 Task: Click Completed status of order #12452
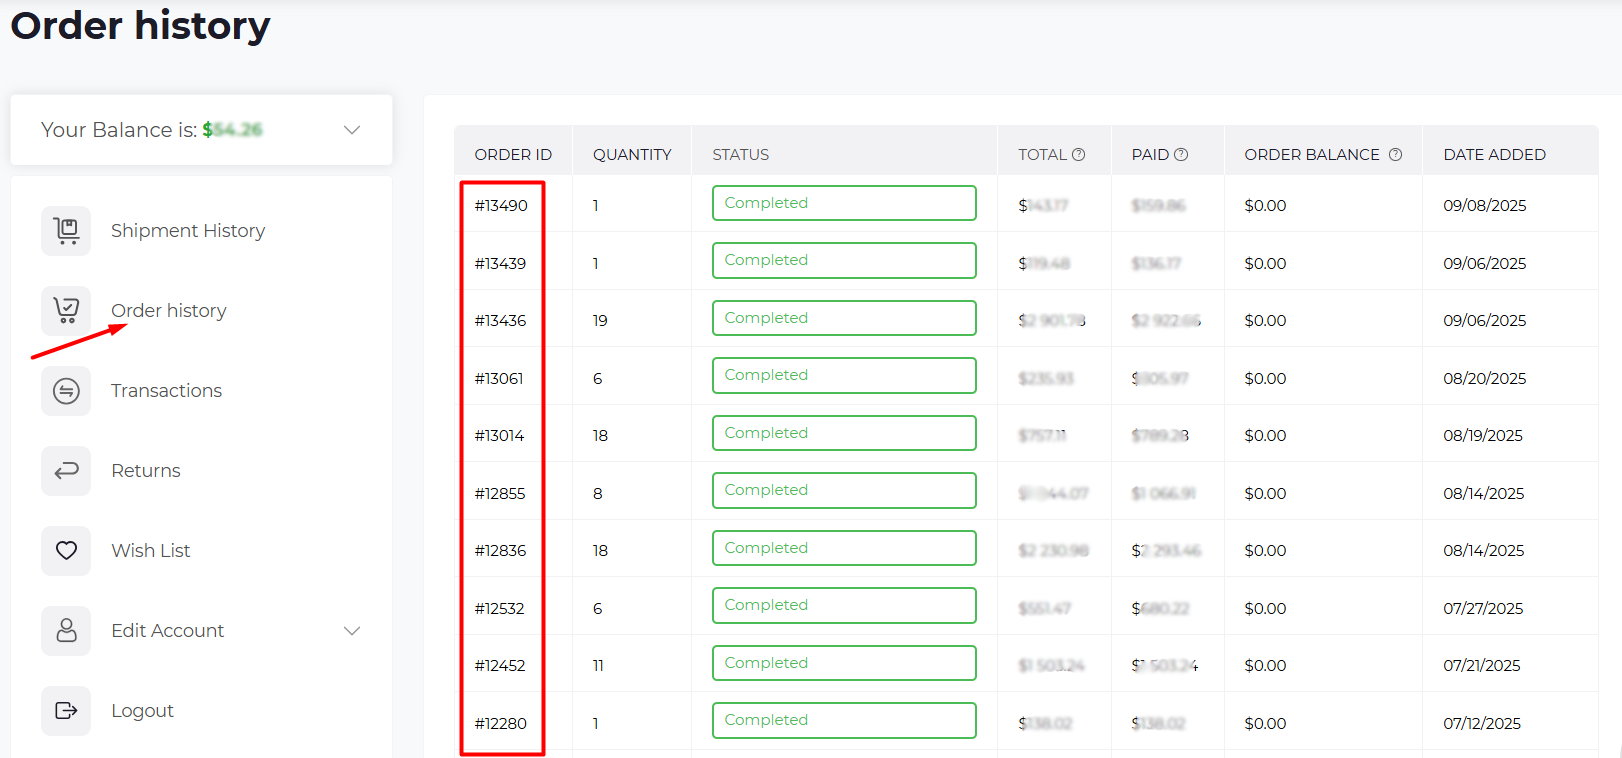click(x=844, y=663)
